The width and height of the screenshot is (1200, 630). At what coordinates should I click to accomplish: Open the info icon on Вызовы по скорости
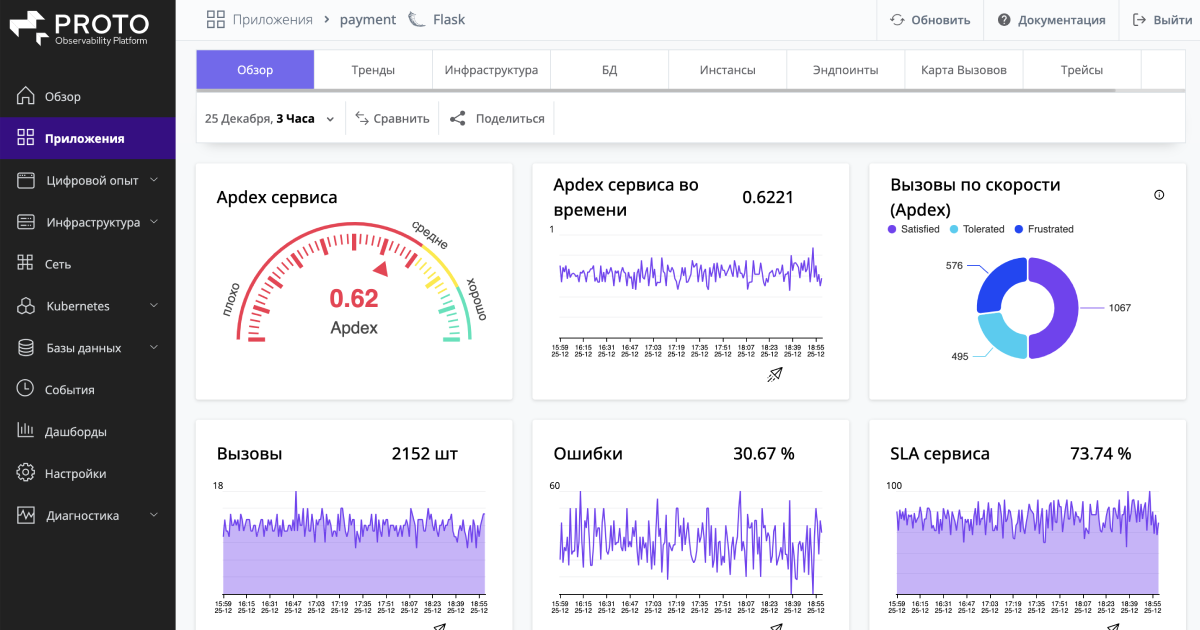(x=1159, y=196)
